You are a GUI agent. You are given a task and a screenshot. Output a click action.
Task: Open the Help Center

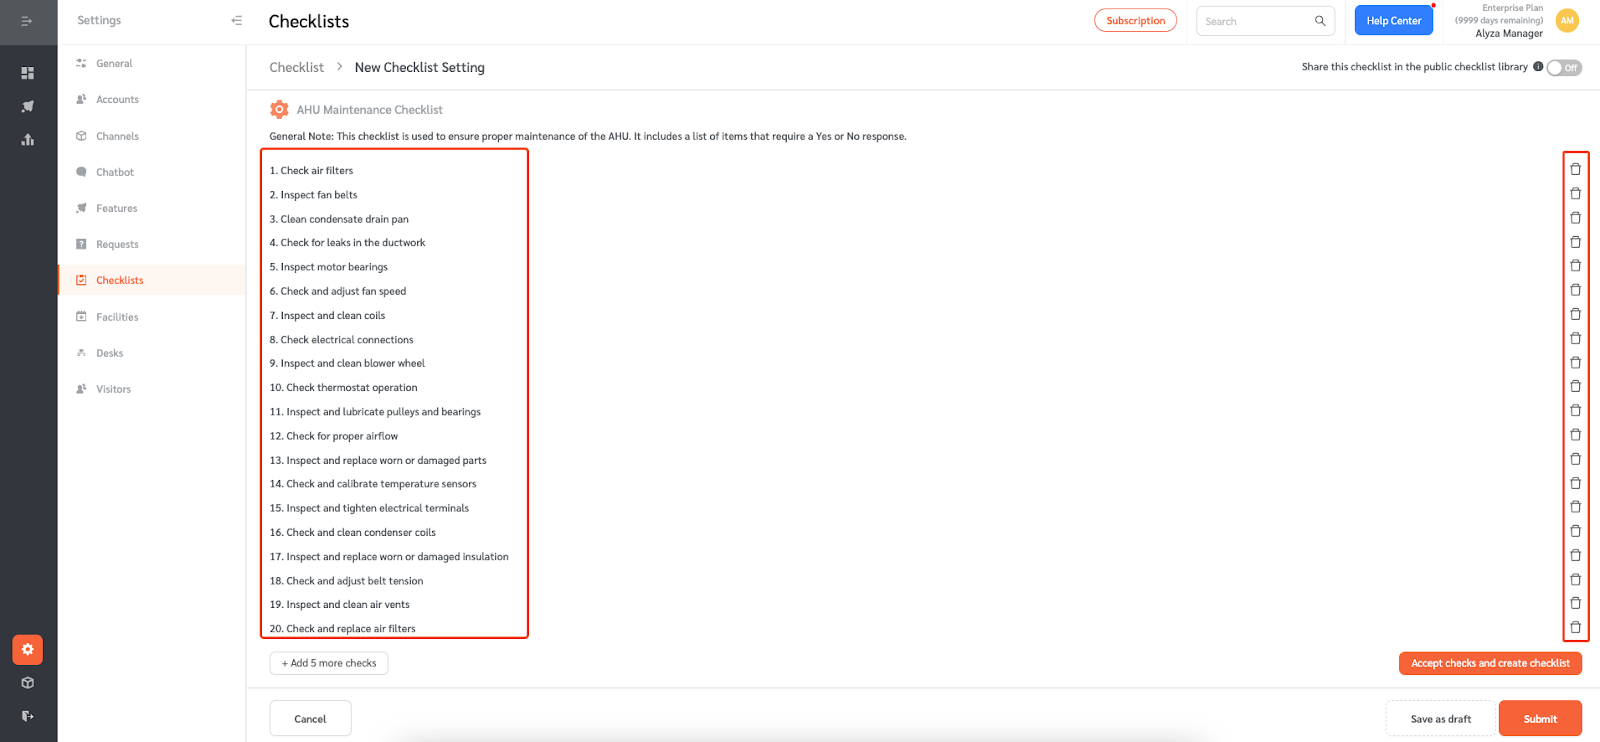pos(1393,20)
